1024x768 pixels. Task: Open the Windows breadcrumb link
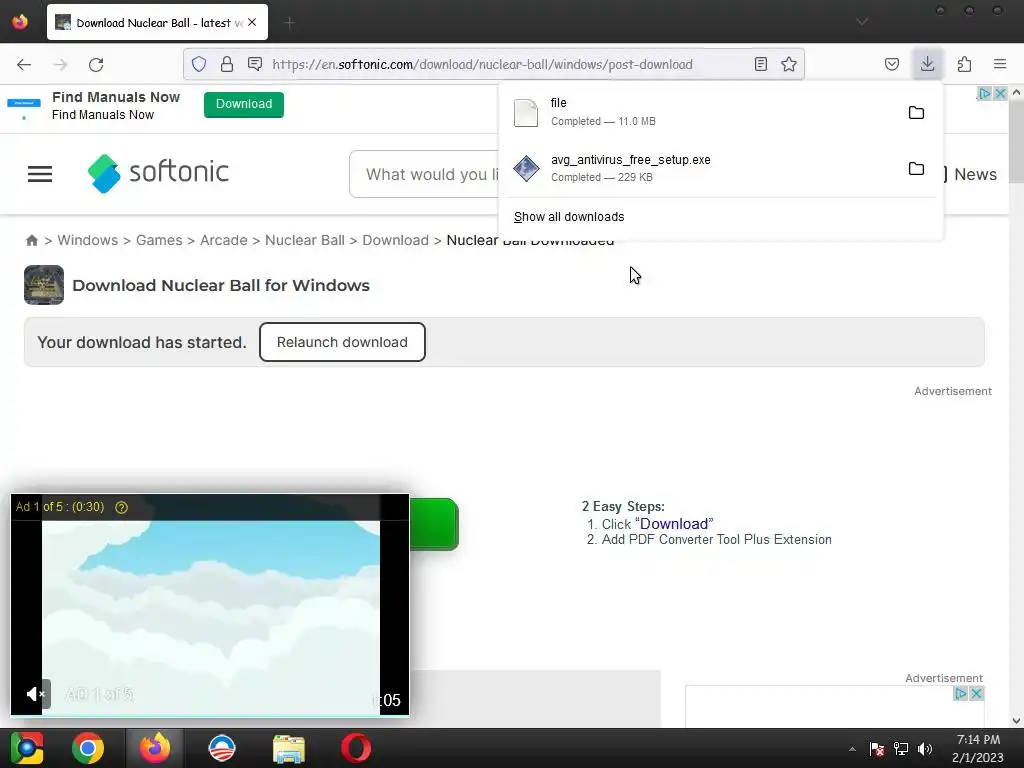(88, 240)
